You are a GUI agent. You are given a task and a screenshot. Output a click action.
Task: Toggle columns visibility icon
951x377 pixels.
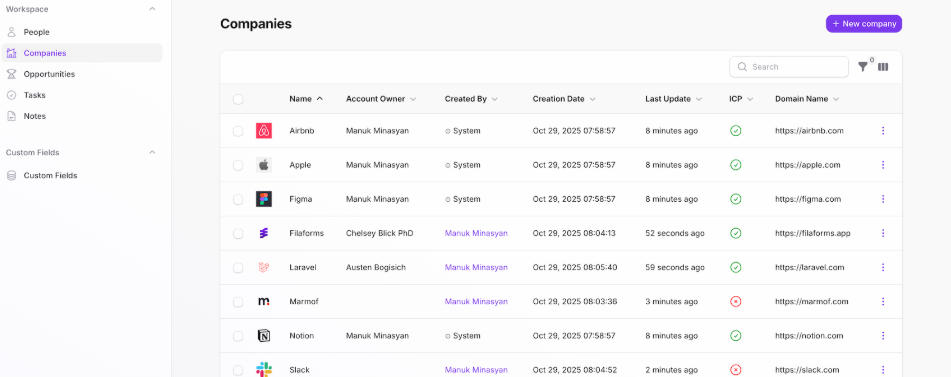[883, 67]
